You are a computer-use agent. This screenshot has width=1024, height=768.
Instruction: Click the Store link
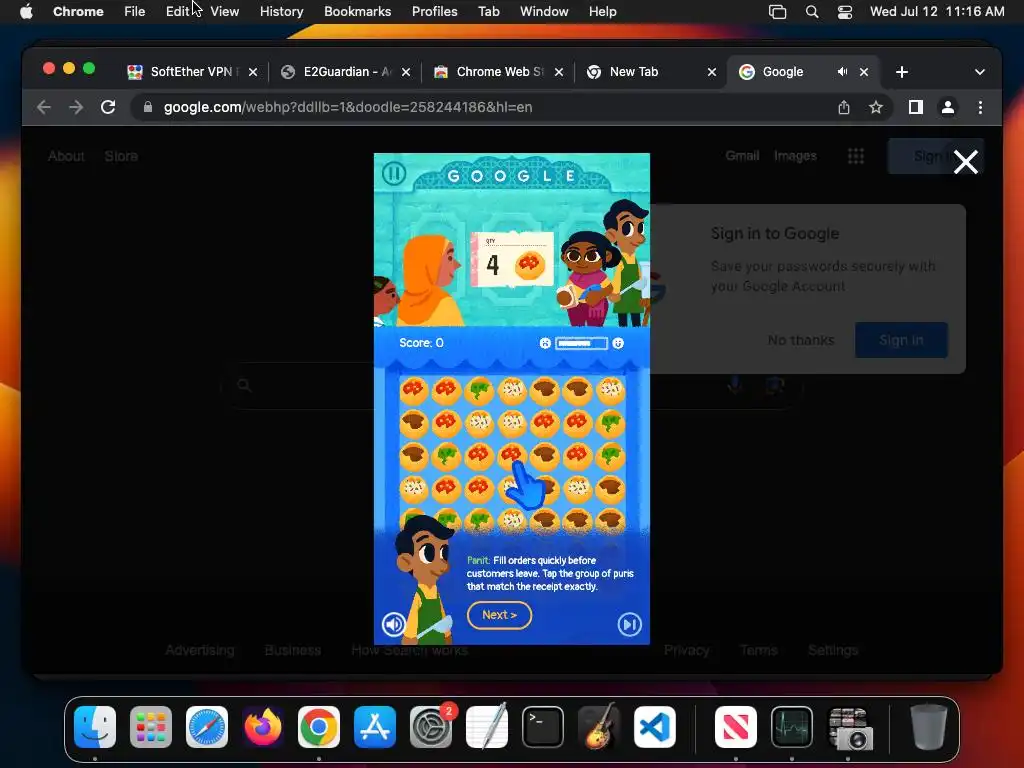point(121,156)
